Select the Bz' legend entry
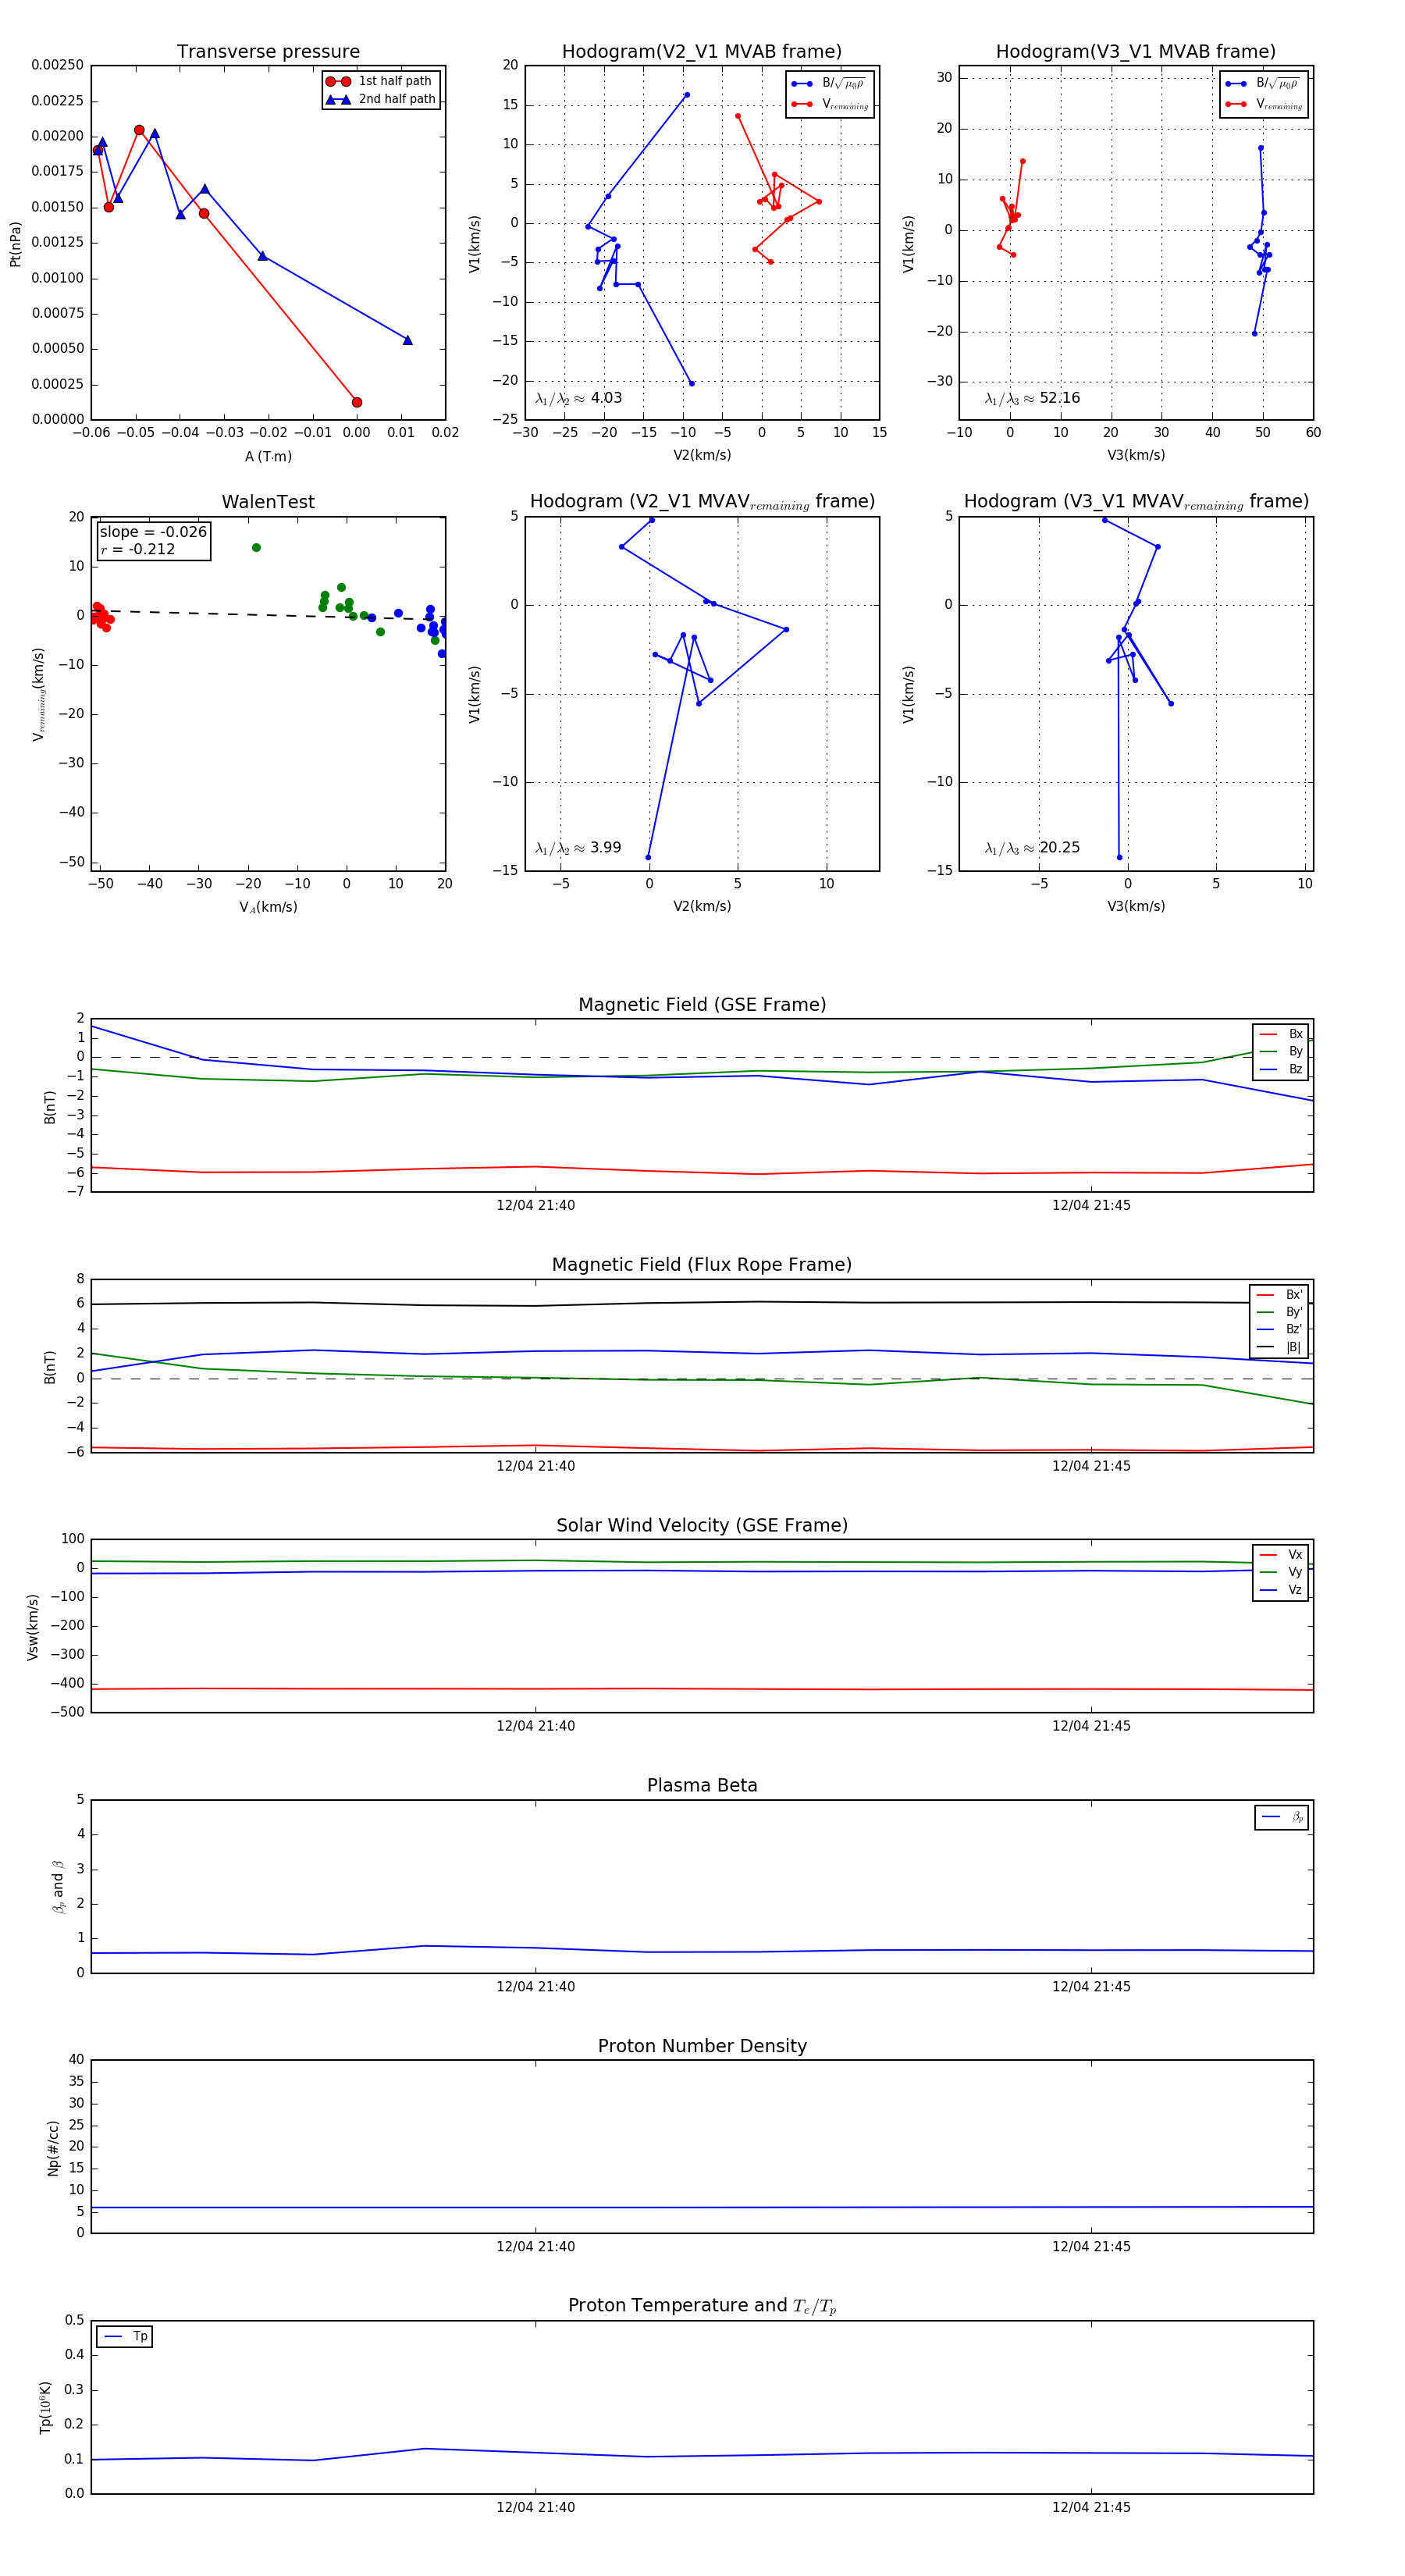This screenshot has width=1405, height=2576. pos(1280,1329)
